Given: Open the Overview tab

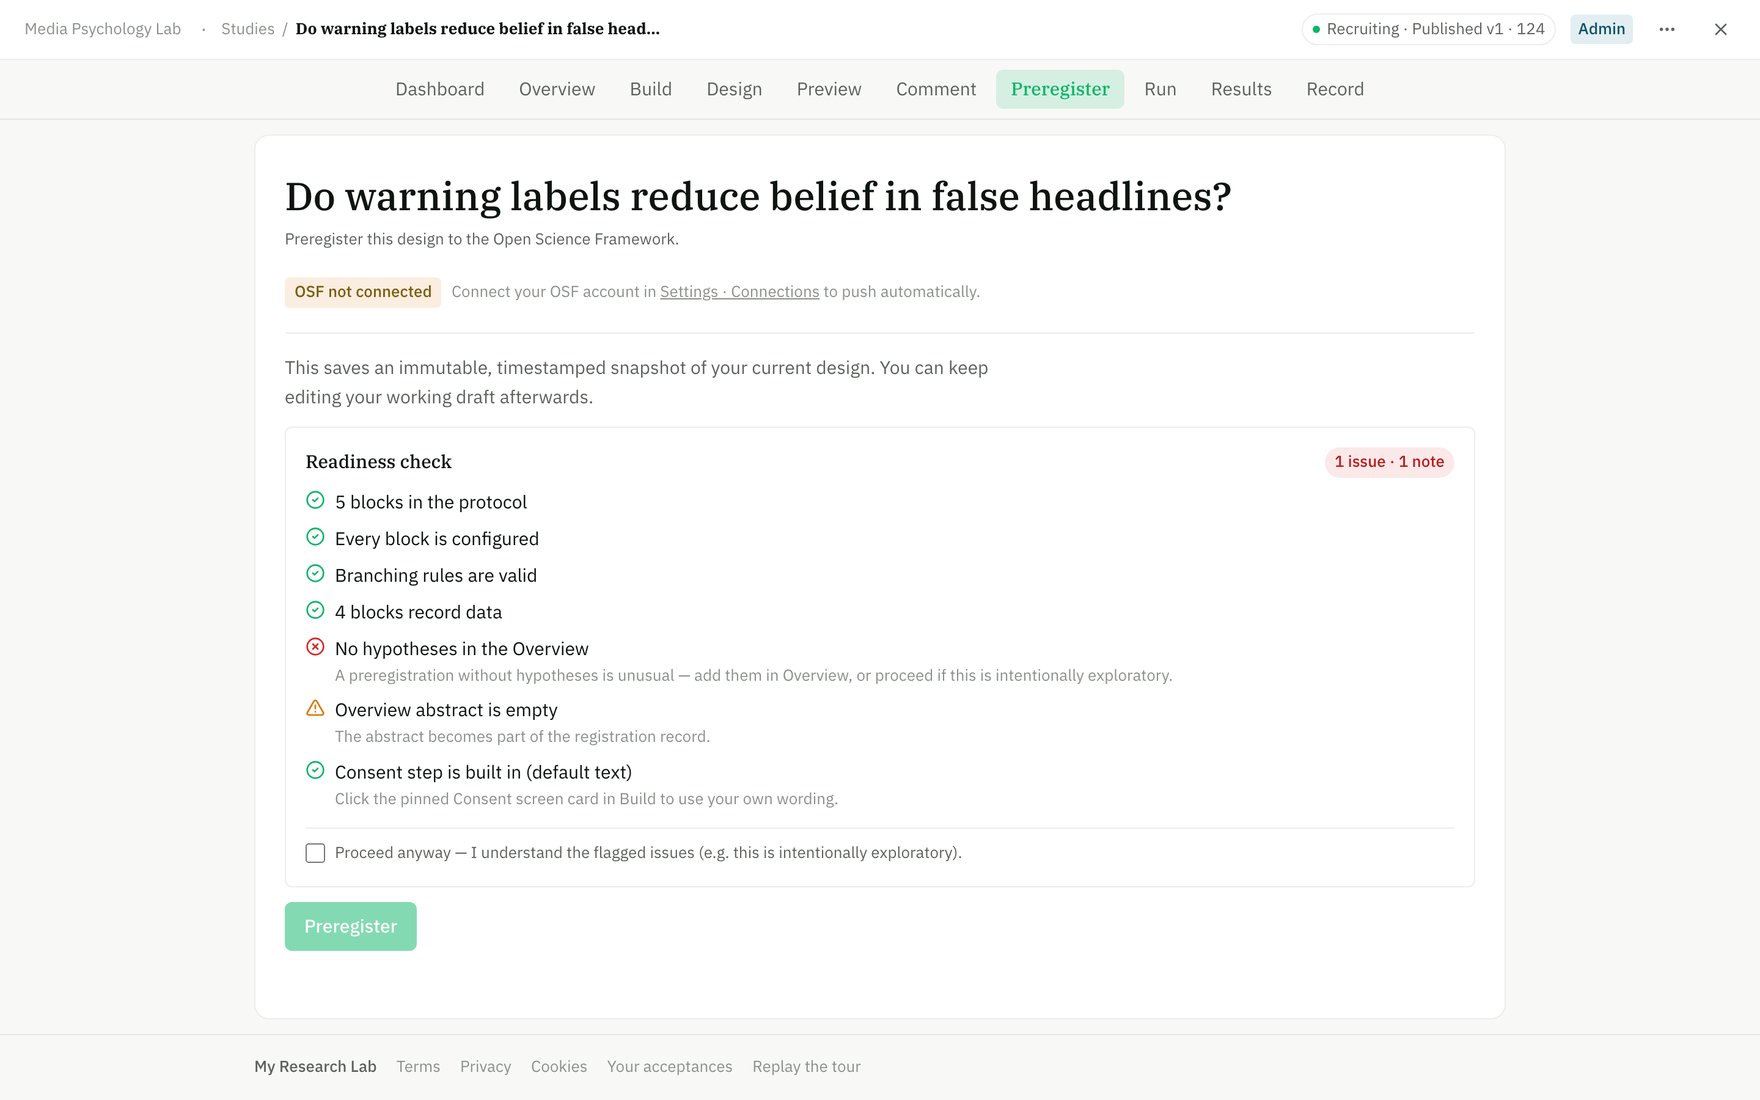Looking at the screenshot, I should 557,89.
